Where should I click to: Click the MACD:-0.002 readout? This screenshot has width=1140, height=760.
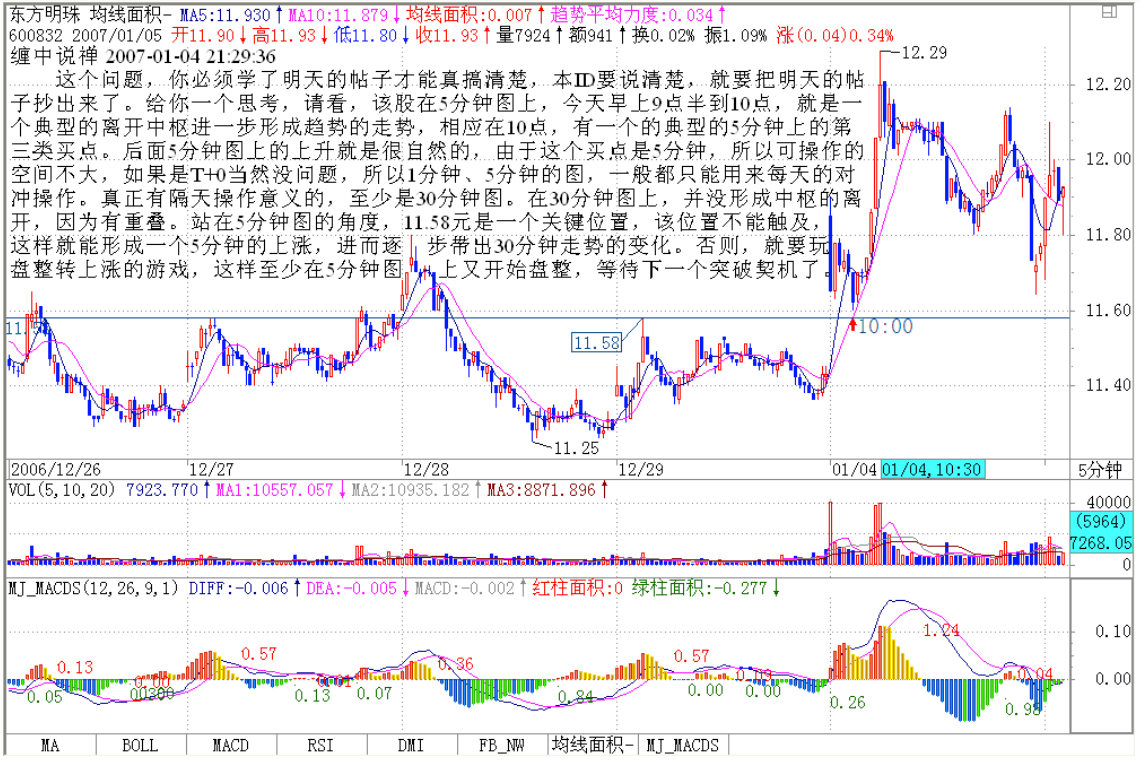pos(464,588)
